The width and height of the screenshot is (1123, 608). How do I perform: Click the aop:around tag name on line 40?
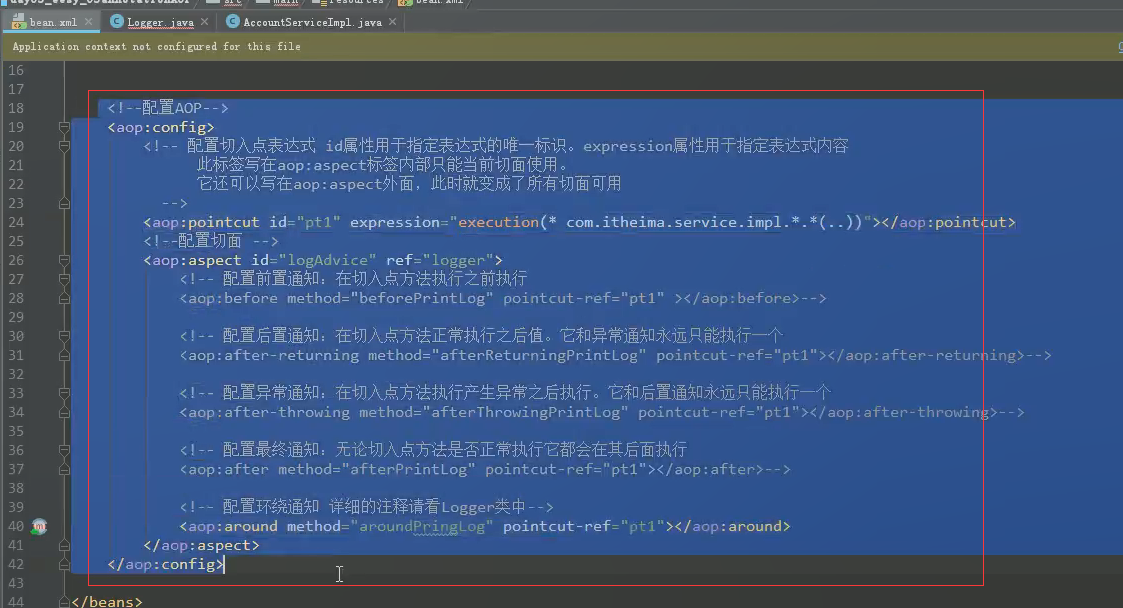pyautogui.click(x=233, y=526)
